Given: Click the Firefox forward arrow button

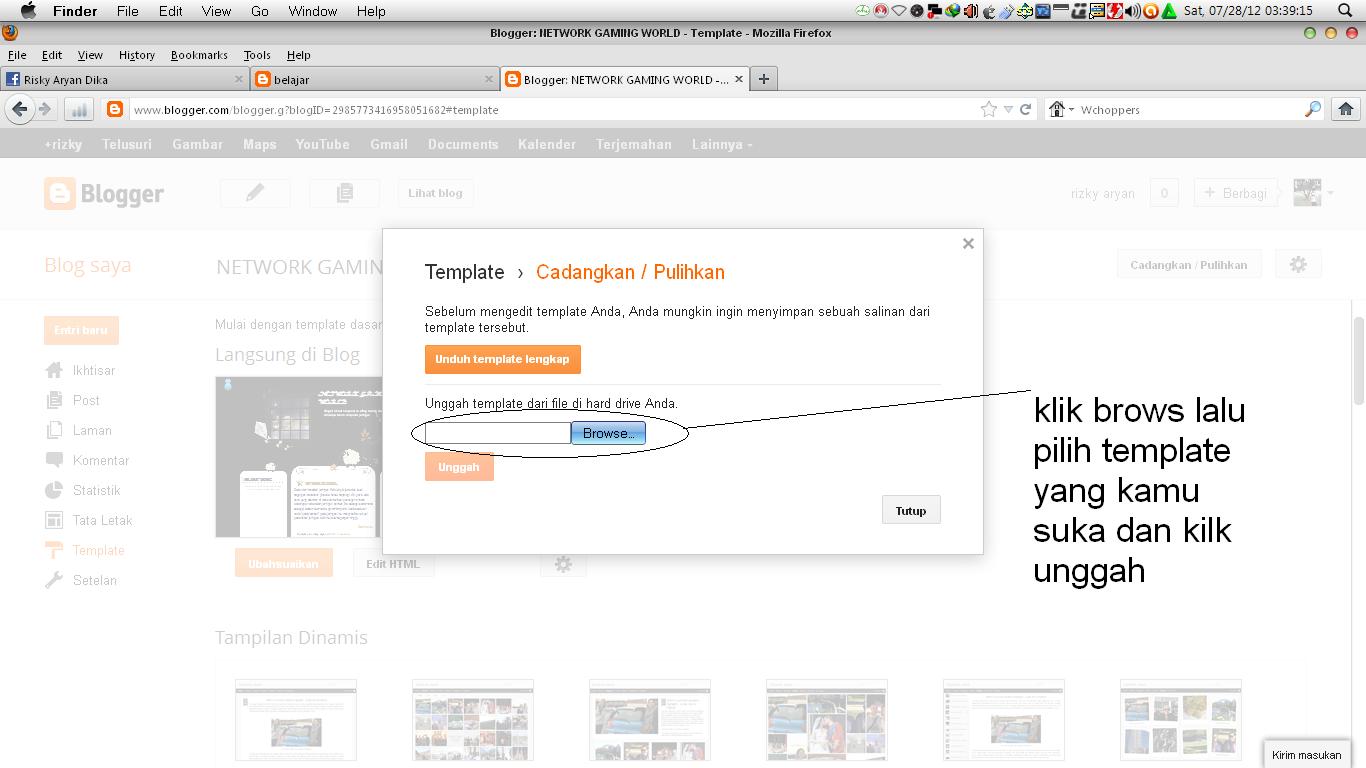Looking at the screenshot, I should [x=45, y=109].
